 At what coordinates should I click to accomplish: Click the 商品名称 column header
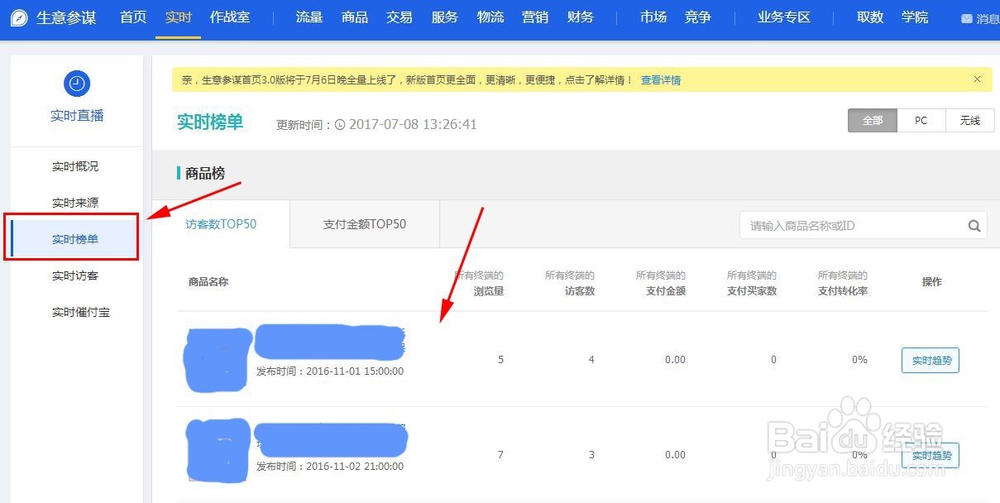pos(209,282)
